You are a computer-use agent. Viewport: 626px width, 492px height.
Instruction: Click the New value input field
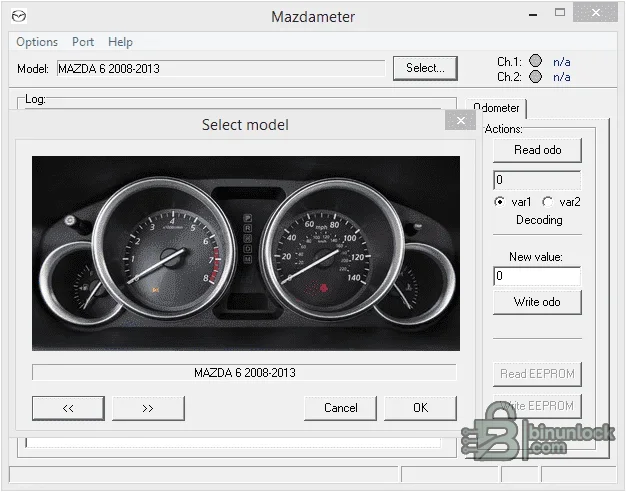537,276
